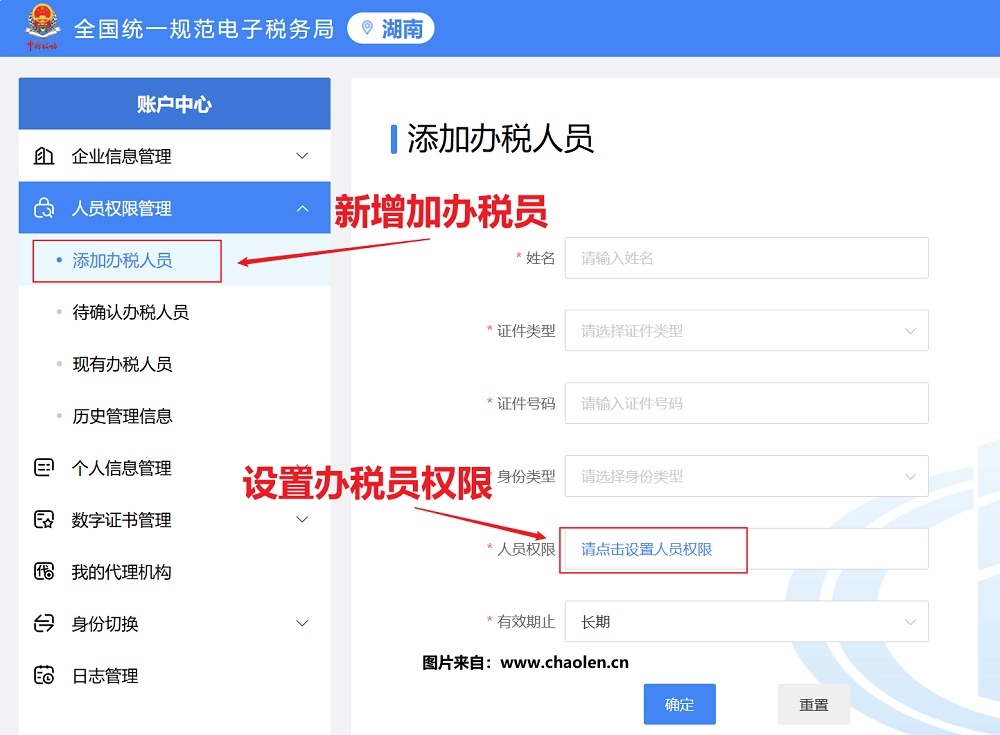
Task: Click the 姓名 input field
Action: [x=746, y=258]
